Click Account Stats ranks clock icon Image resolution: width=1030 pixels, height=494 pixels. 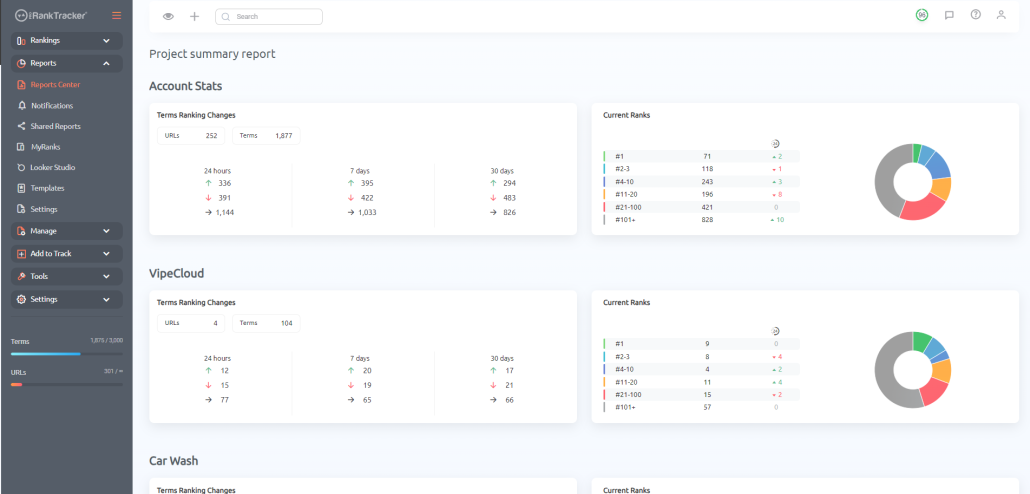pyautogui.click(x=775, y=143)
